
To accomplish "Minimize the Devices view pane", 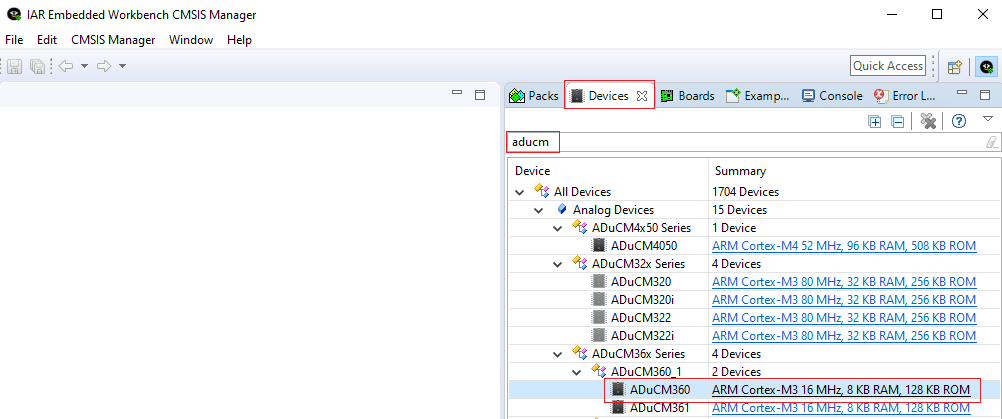I will [962, 94].
